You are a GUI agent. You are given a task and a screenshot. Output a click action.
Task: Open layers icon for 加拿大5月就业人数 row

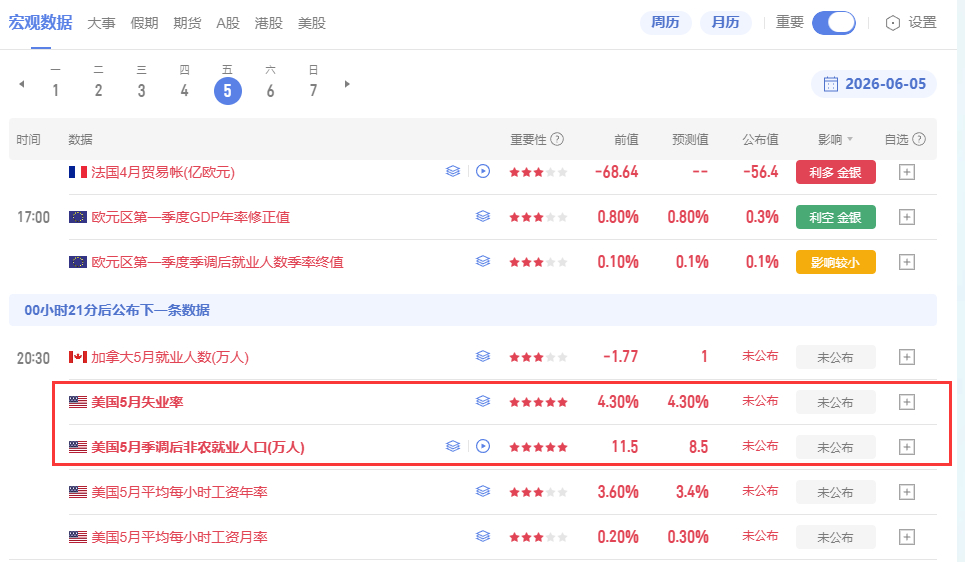coord(483,356)
